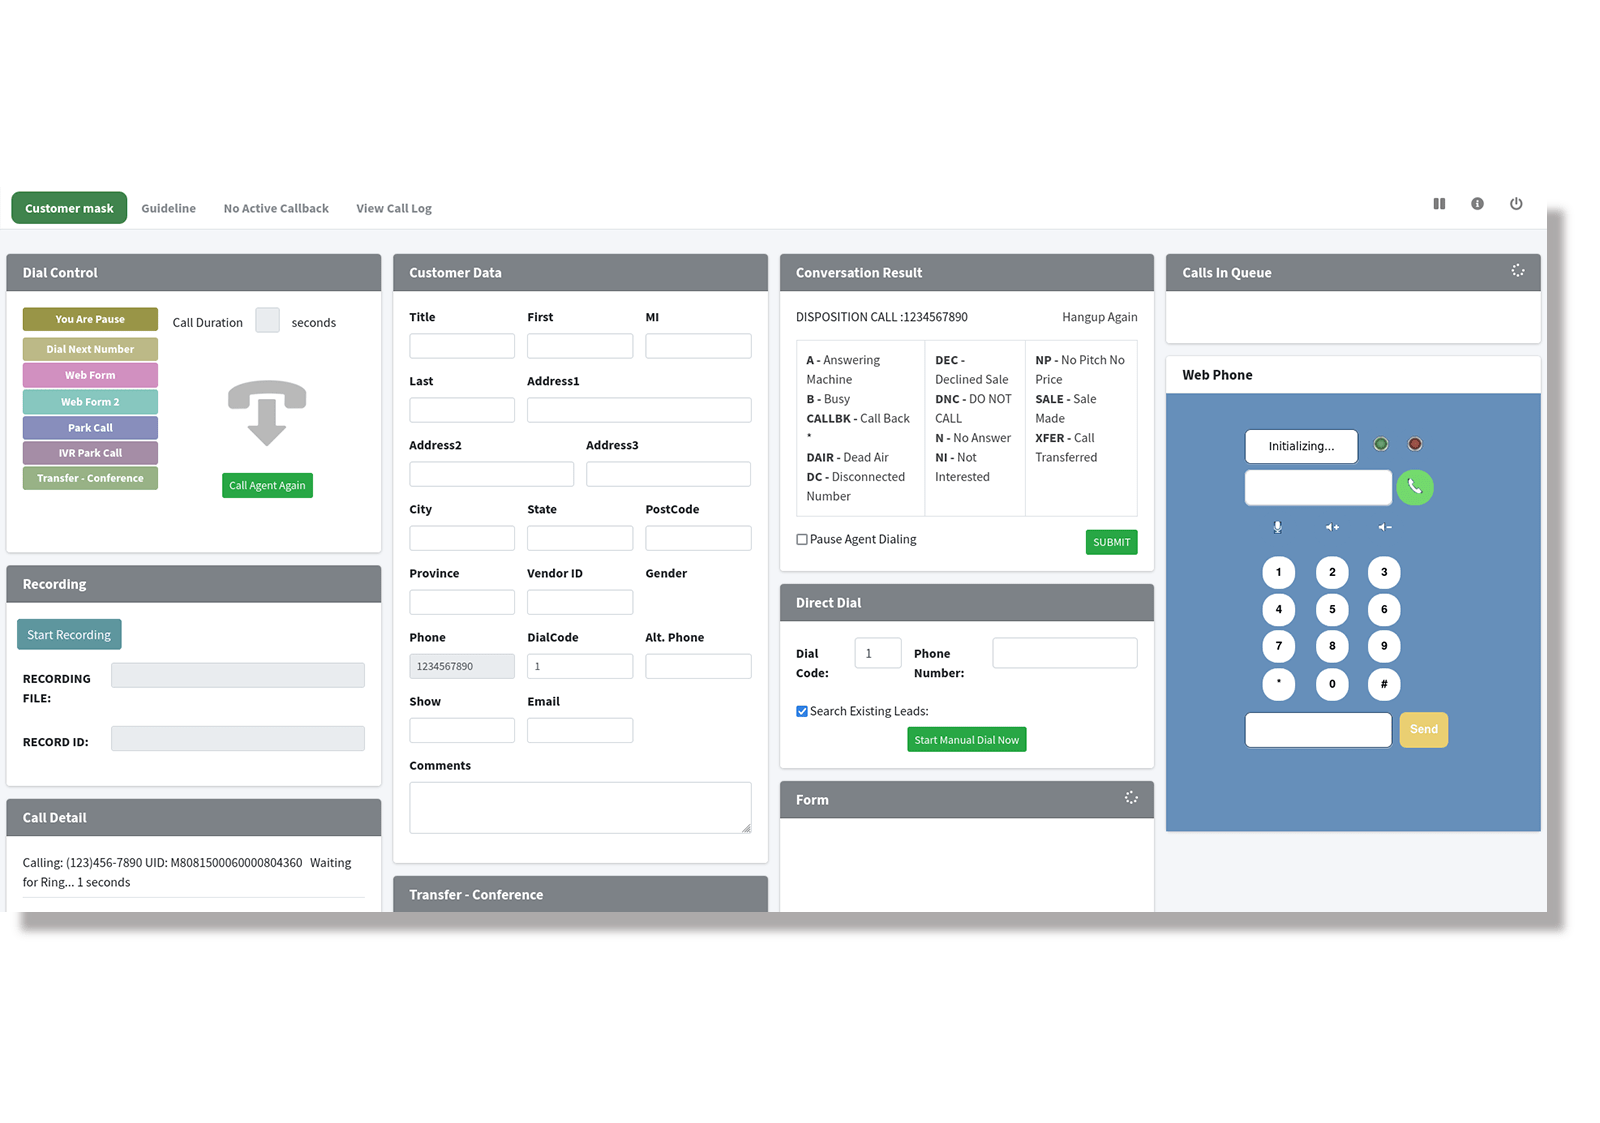Submit the conversation result

(x=1111, y=541)
